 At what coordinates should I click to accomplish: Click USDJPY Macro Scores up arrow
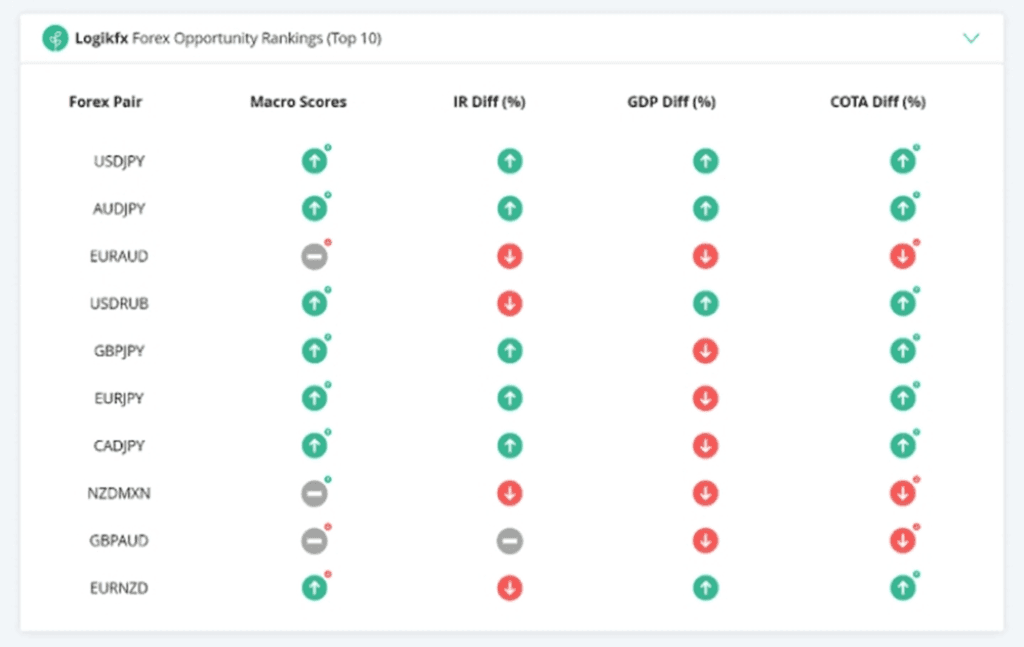tap(314, 161)
